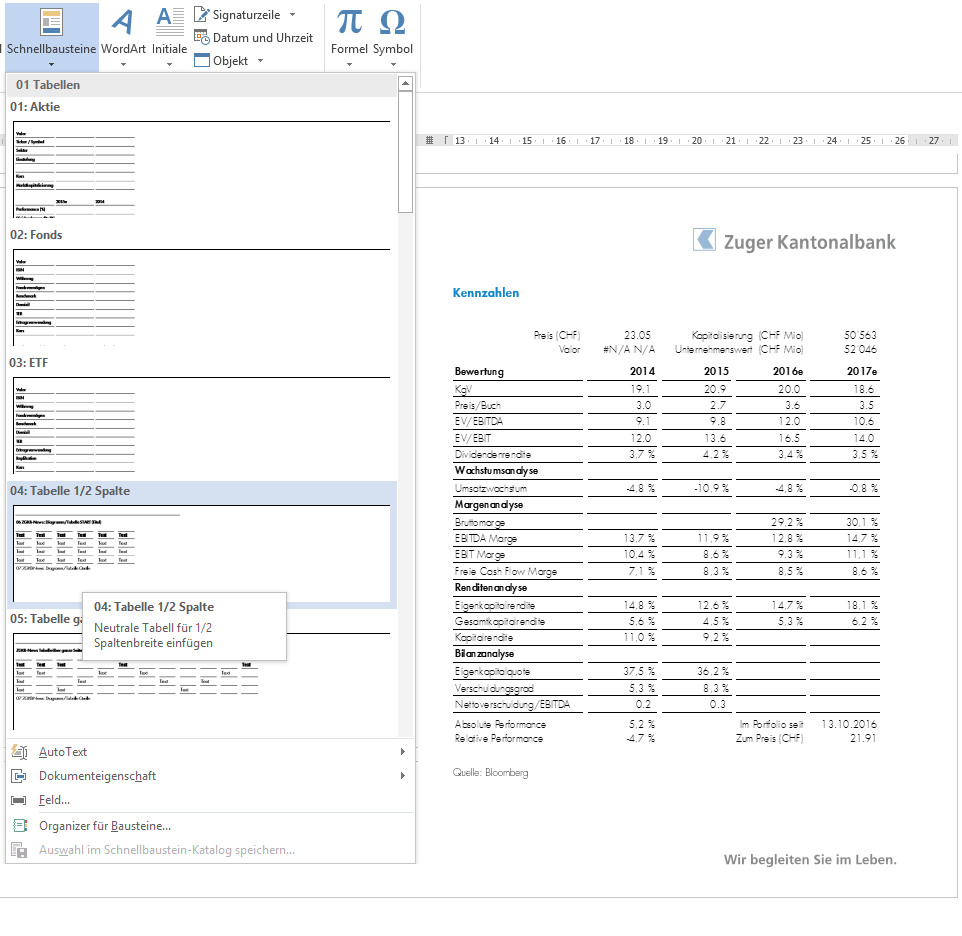Screen dimensions: 962x936
Task: Click the KgV row label
Action: click(x=463, y=389)
